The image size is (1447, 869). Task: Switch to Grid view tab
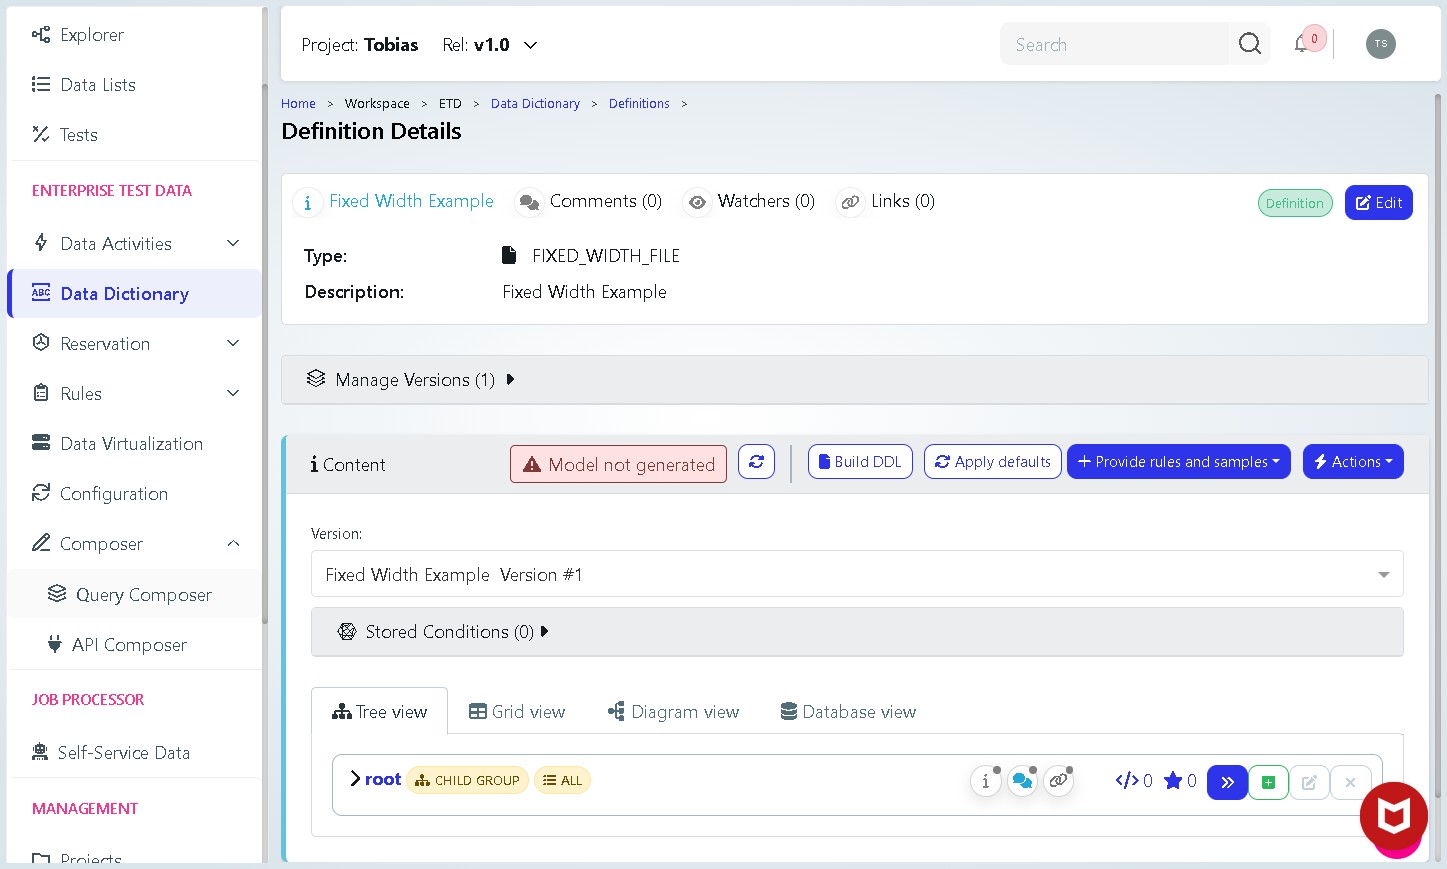pyautogui.click(x=517, y=712)
